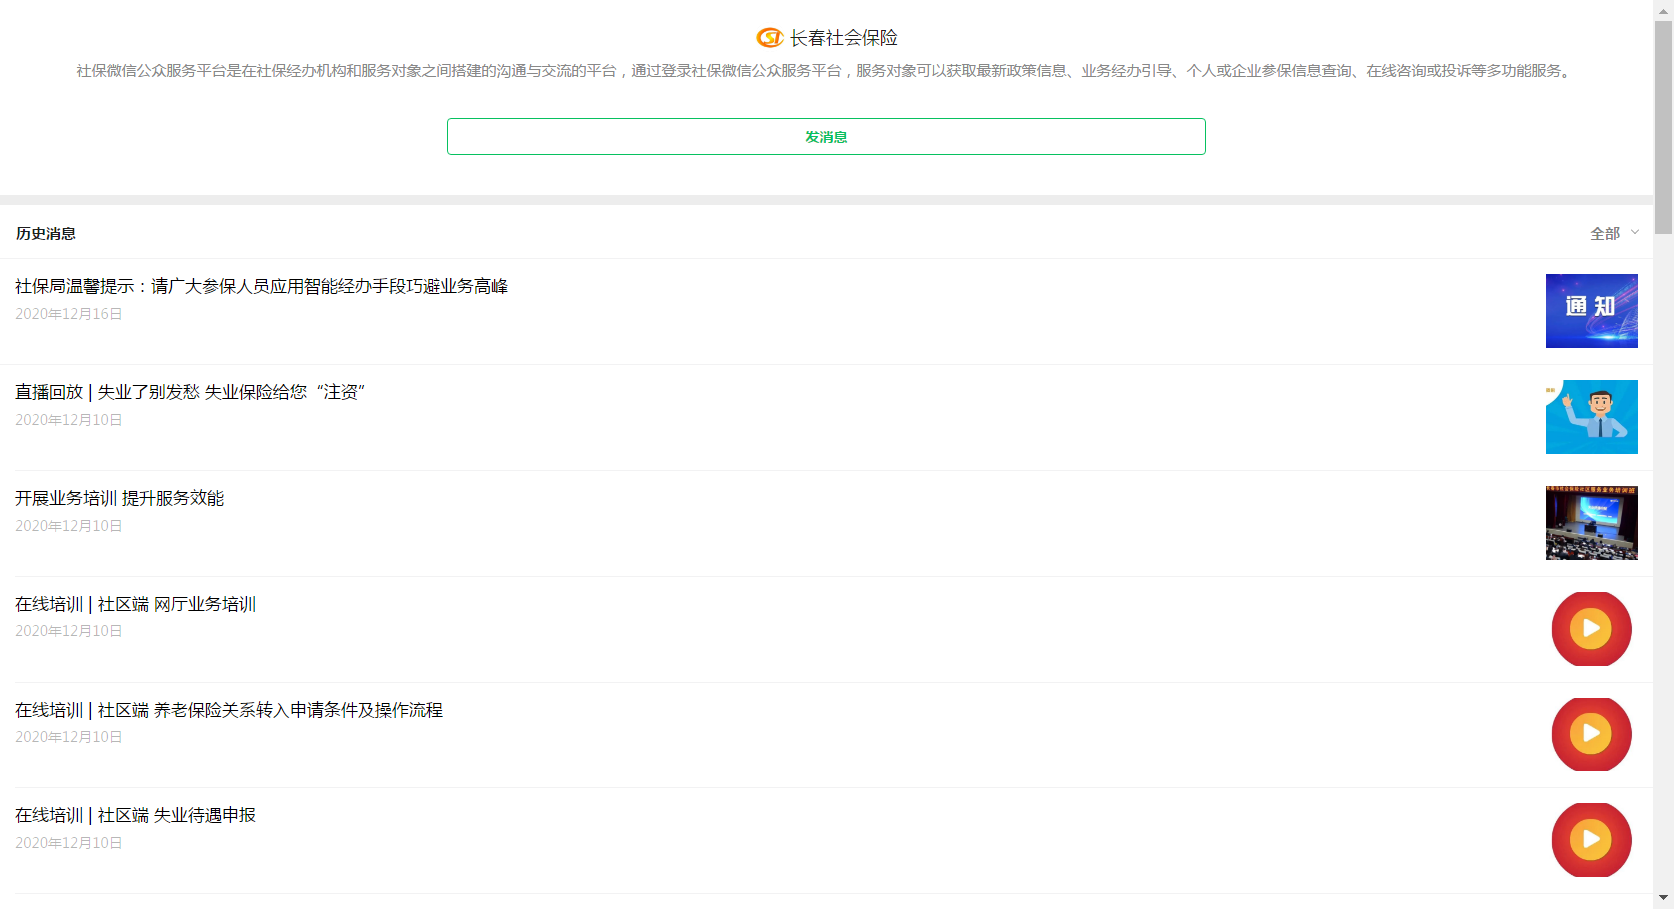Image resolution: width=1674 pixels, height=909 pixels.
Task: Click play icon for 养老保险关系转入 training
Action: click(x=1591, y=735)
